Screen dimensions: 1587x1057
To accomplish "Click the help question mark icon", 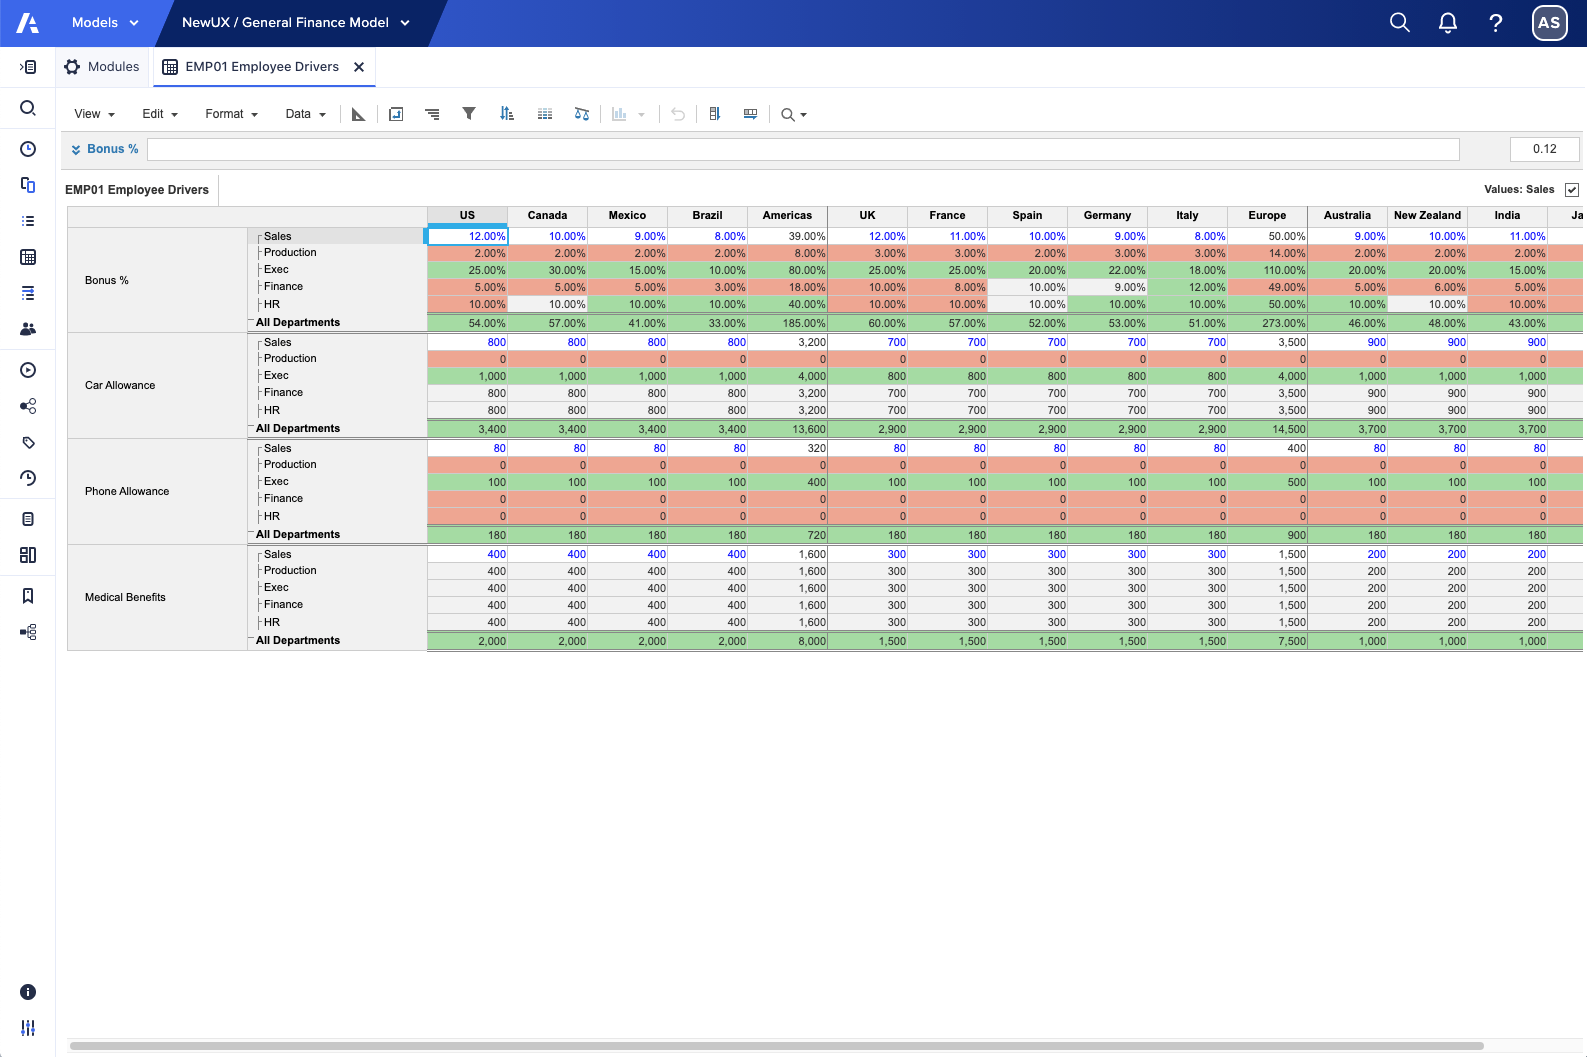I will pyautogui.click(x=1495, y=23).
